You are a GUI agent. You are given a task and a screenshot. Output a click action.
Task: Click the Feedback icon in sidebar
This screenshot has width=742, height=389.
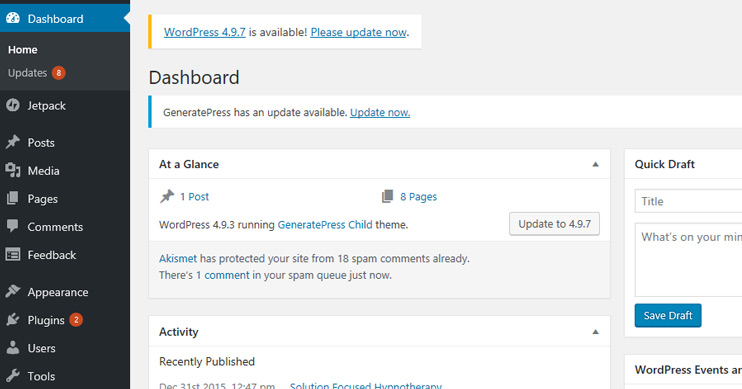pyautogui.click(x=13, y=255)
